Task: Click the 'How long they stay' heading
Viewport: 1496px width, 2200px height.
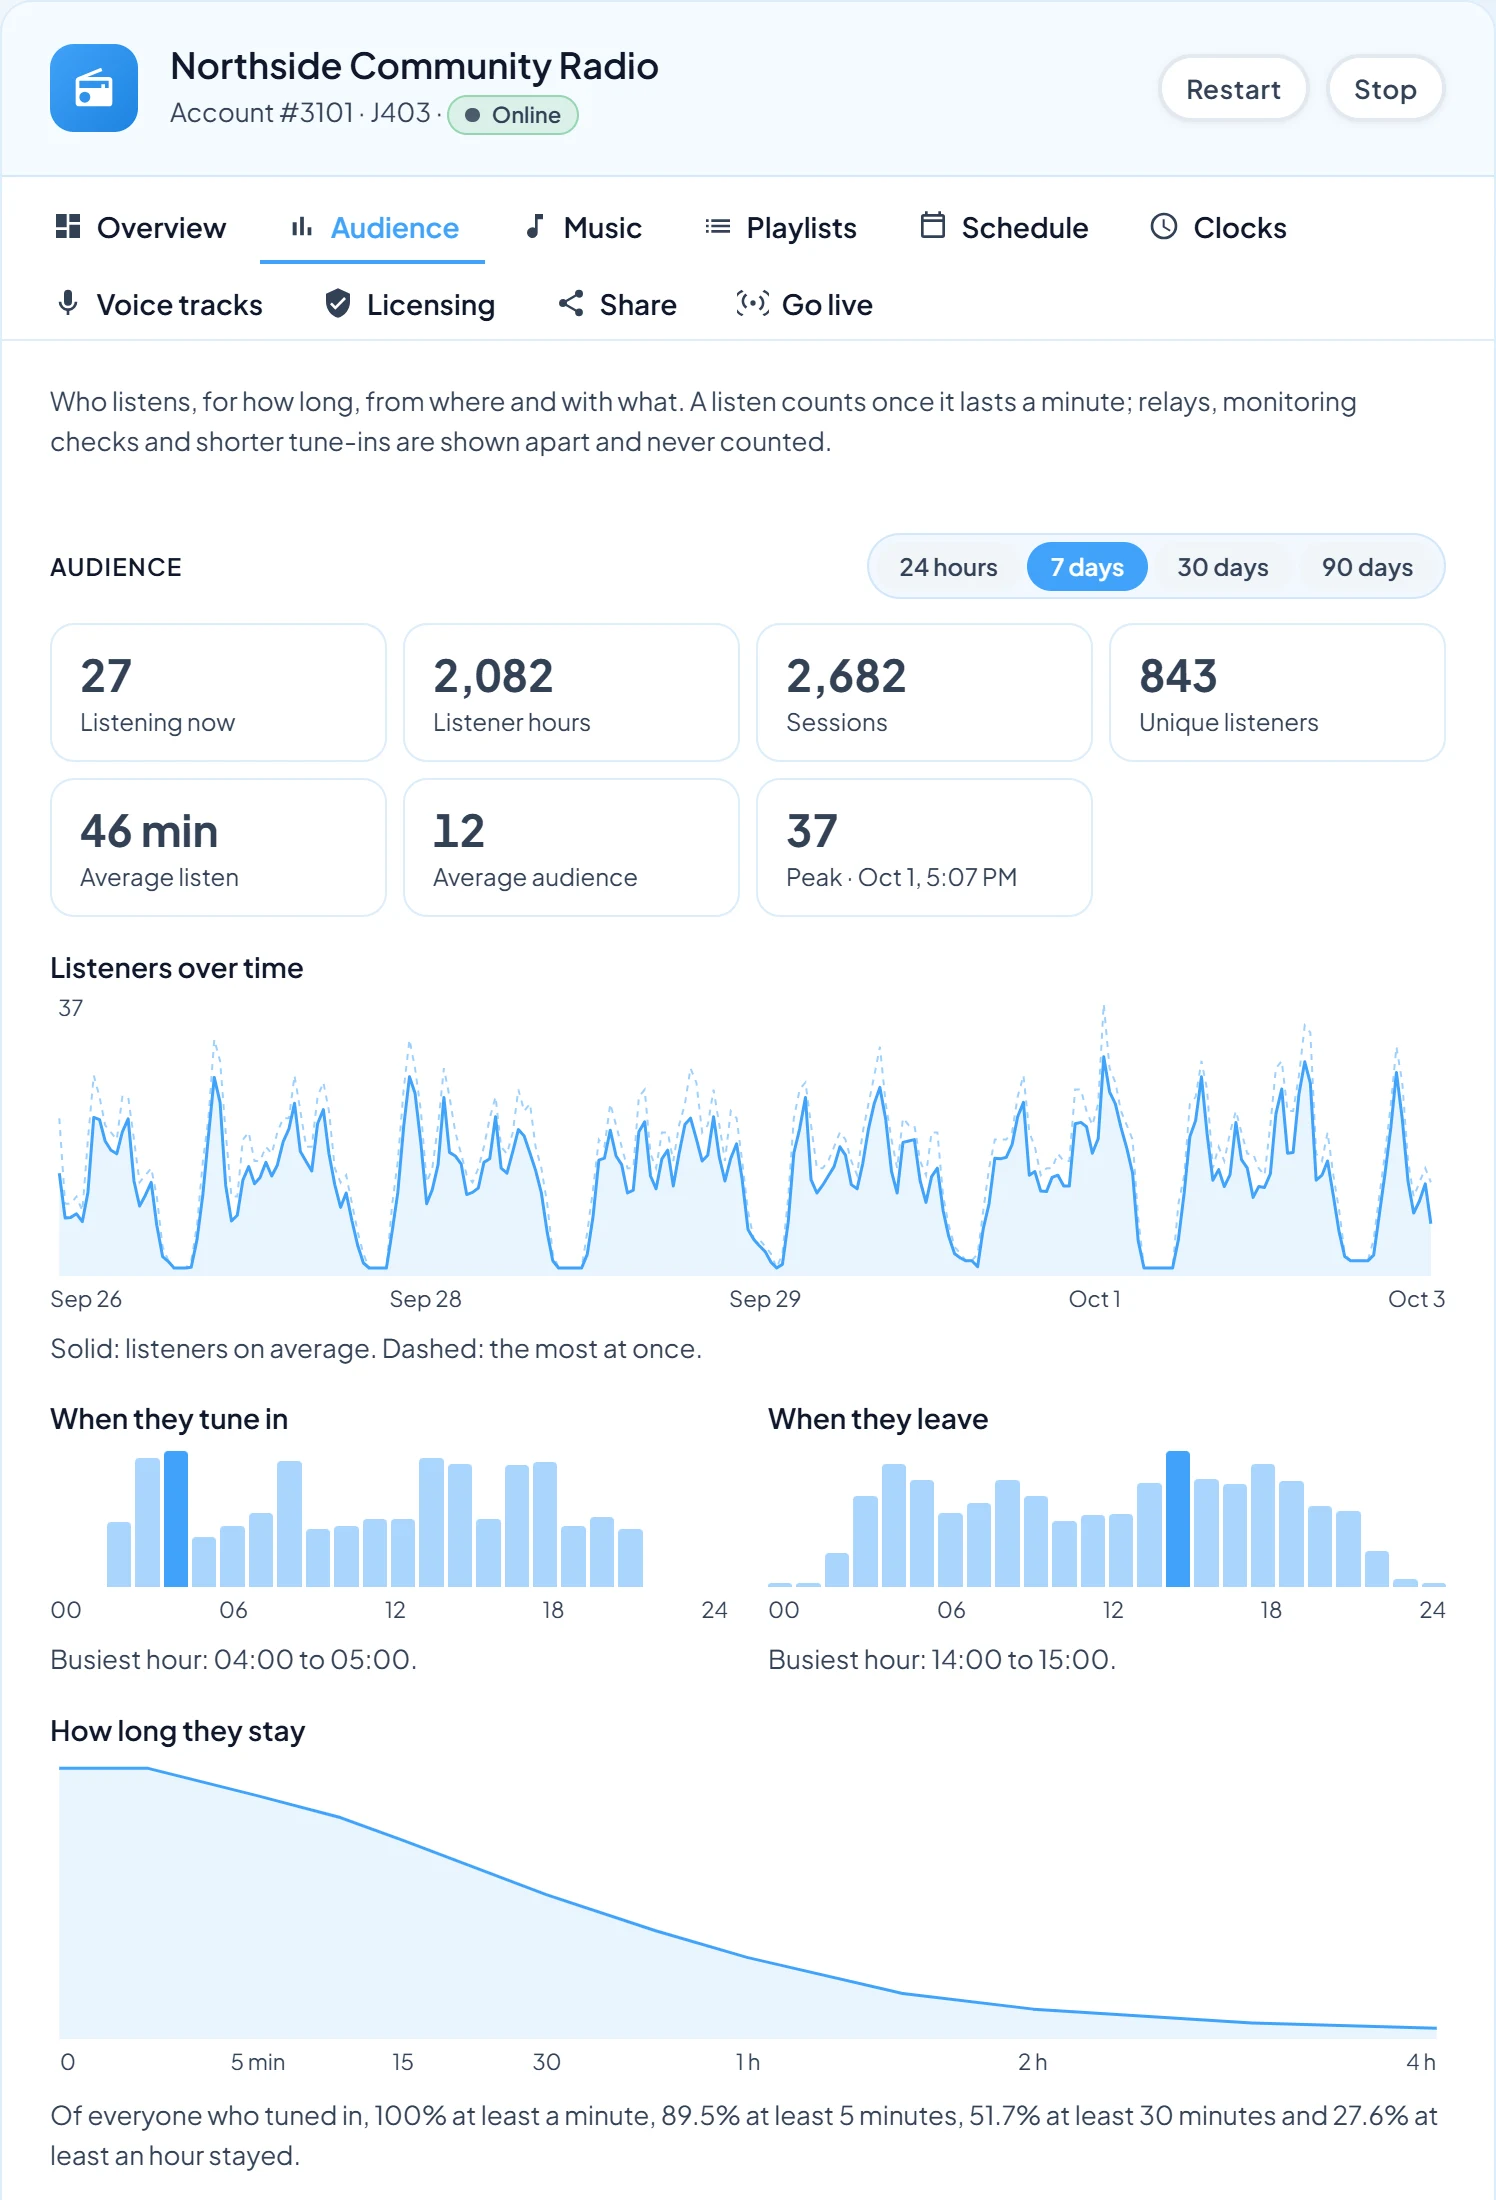Action: click(178, 1731)
